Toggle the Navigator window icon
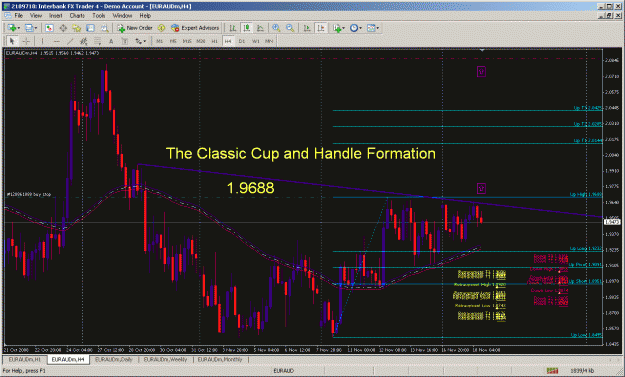This screenshot has width=625, height=377. click(77, 28)
